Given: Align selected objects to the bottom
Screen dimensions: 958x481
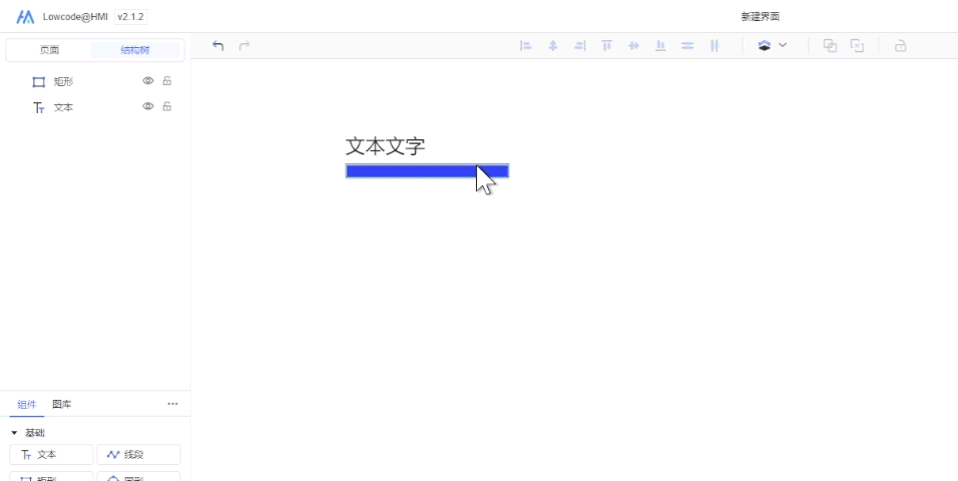Looking at the screenshot, I should tap(660, 45).
